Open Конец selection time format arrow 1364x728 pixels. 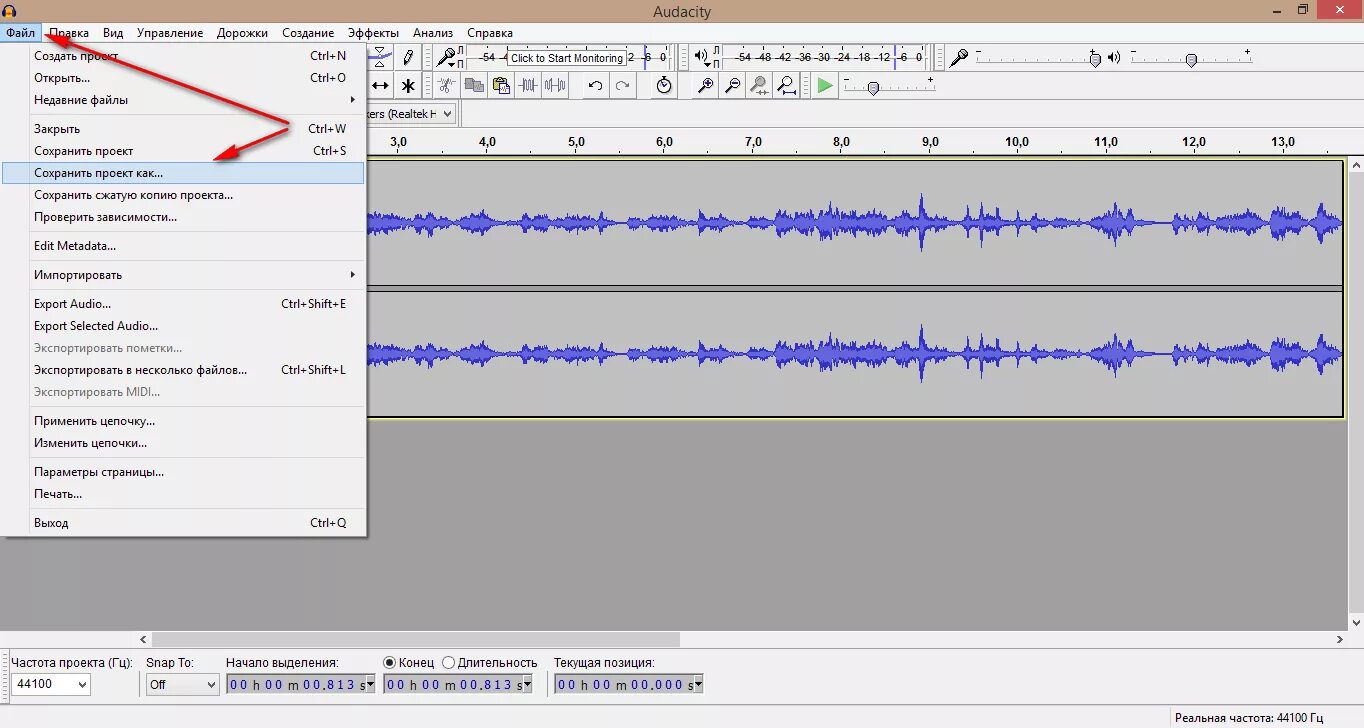pyautogui.click(x=529, y=685)
